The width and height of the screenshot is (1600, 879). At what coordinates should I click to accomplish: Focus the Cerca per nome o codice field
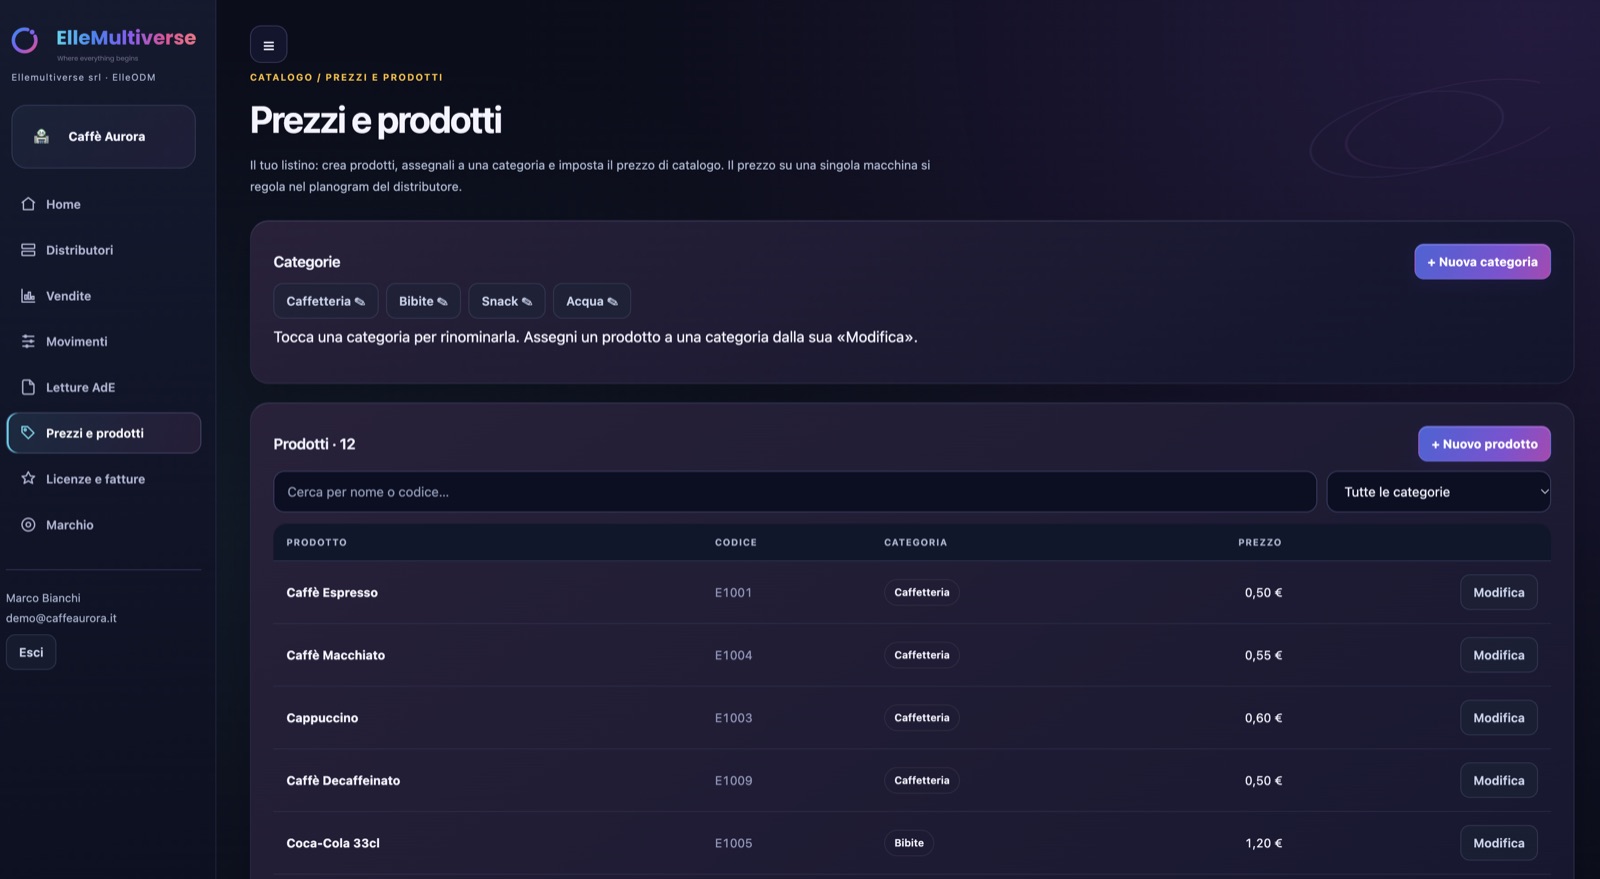point(794,492)
